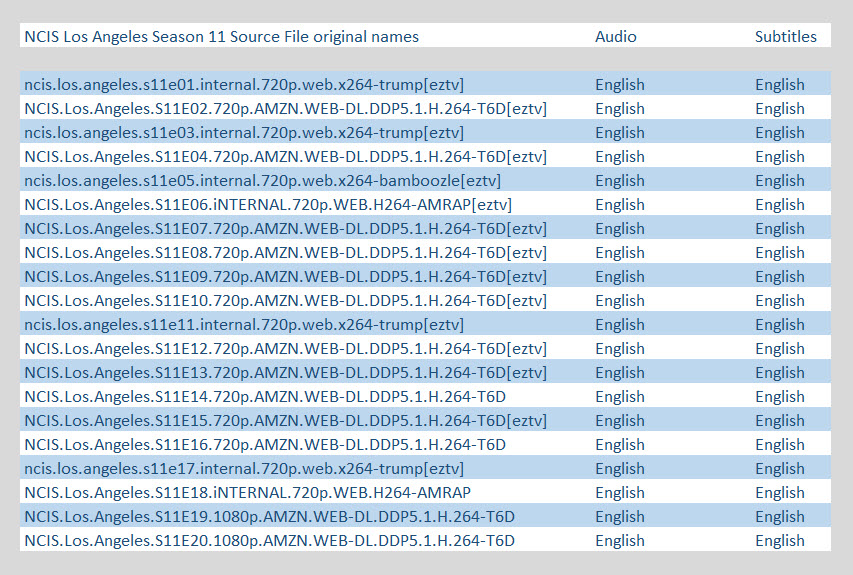Click the Subtitles 'English' cell for s11e05

tap(780, 181)
